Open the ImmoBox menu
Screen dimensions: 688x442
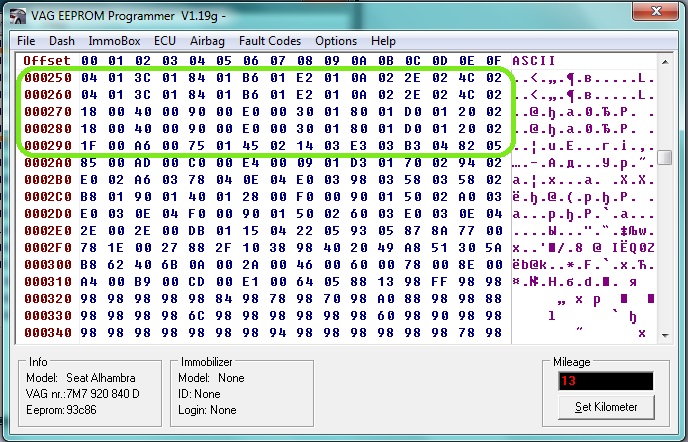point(112,41)
